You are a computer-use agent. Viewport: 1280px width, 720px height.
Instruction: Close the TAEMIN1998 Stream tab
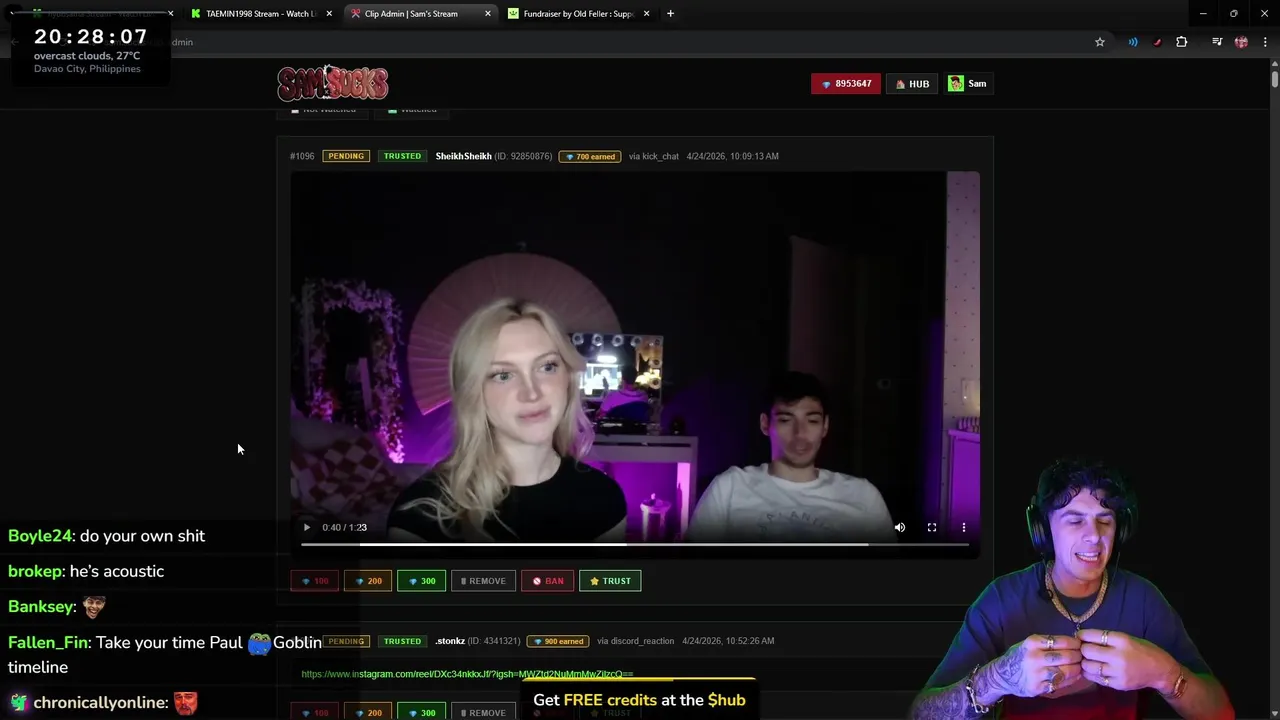pyautogui.click(x=329, y=14)
